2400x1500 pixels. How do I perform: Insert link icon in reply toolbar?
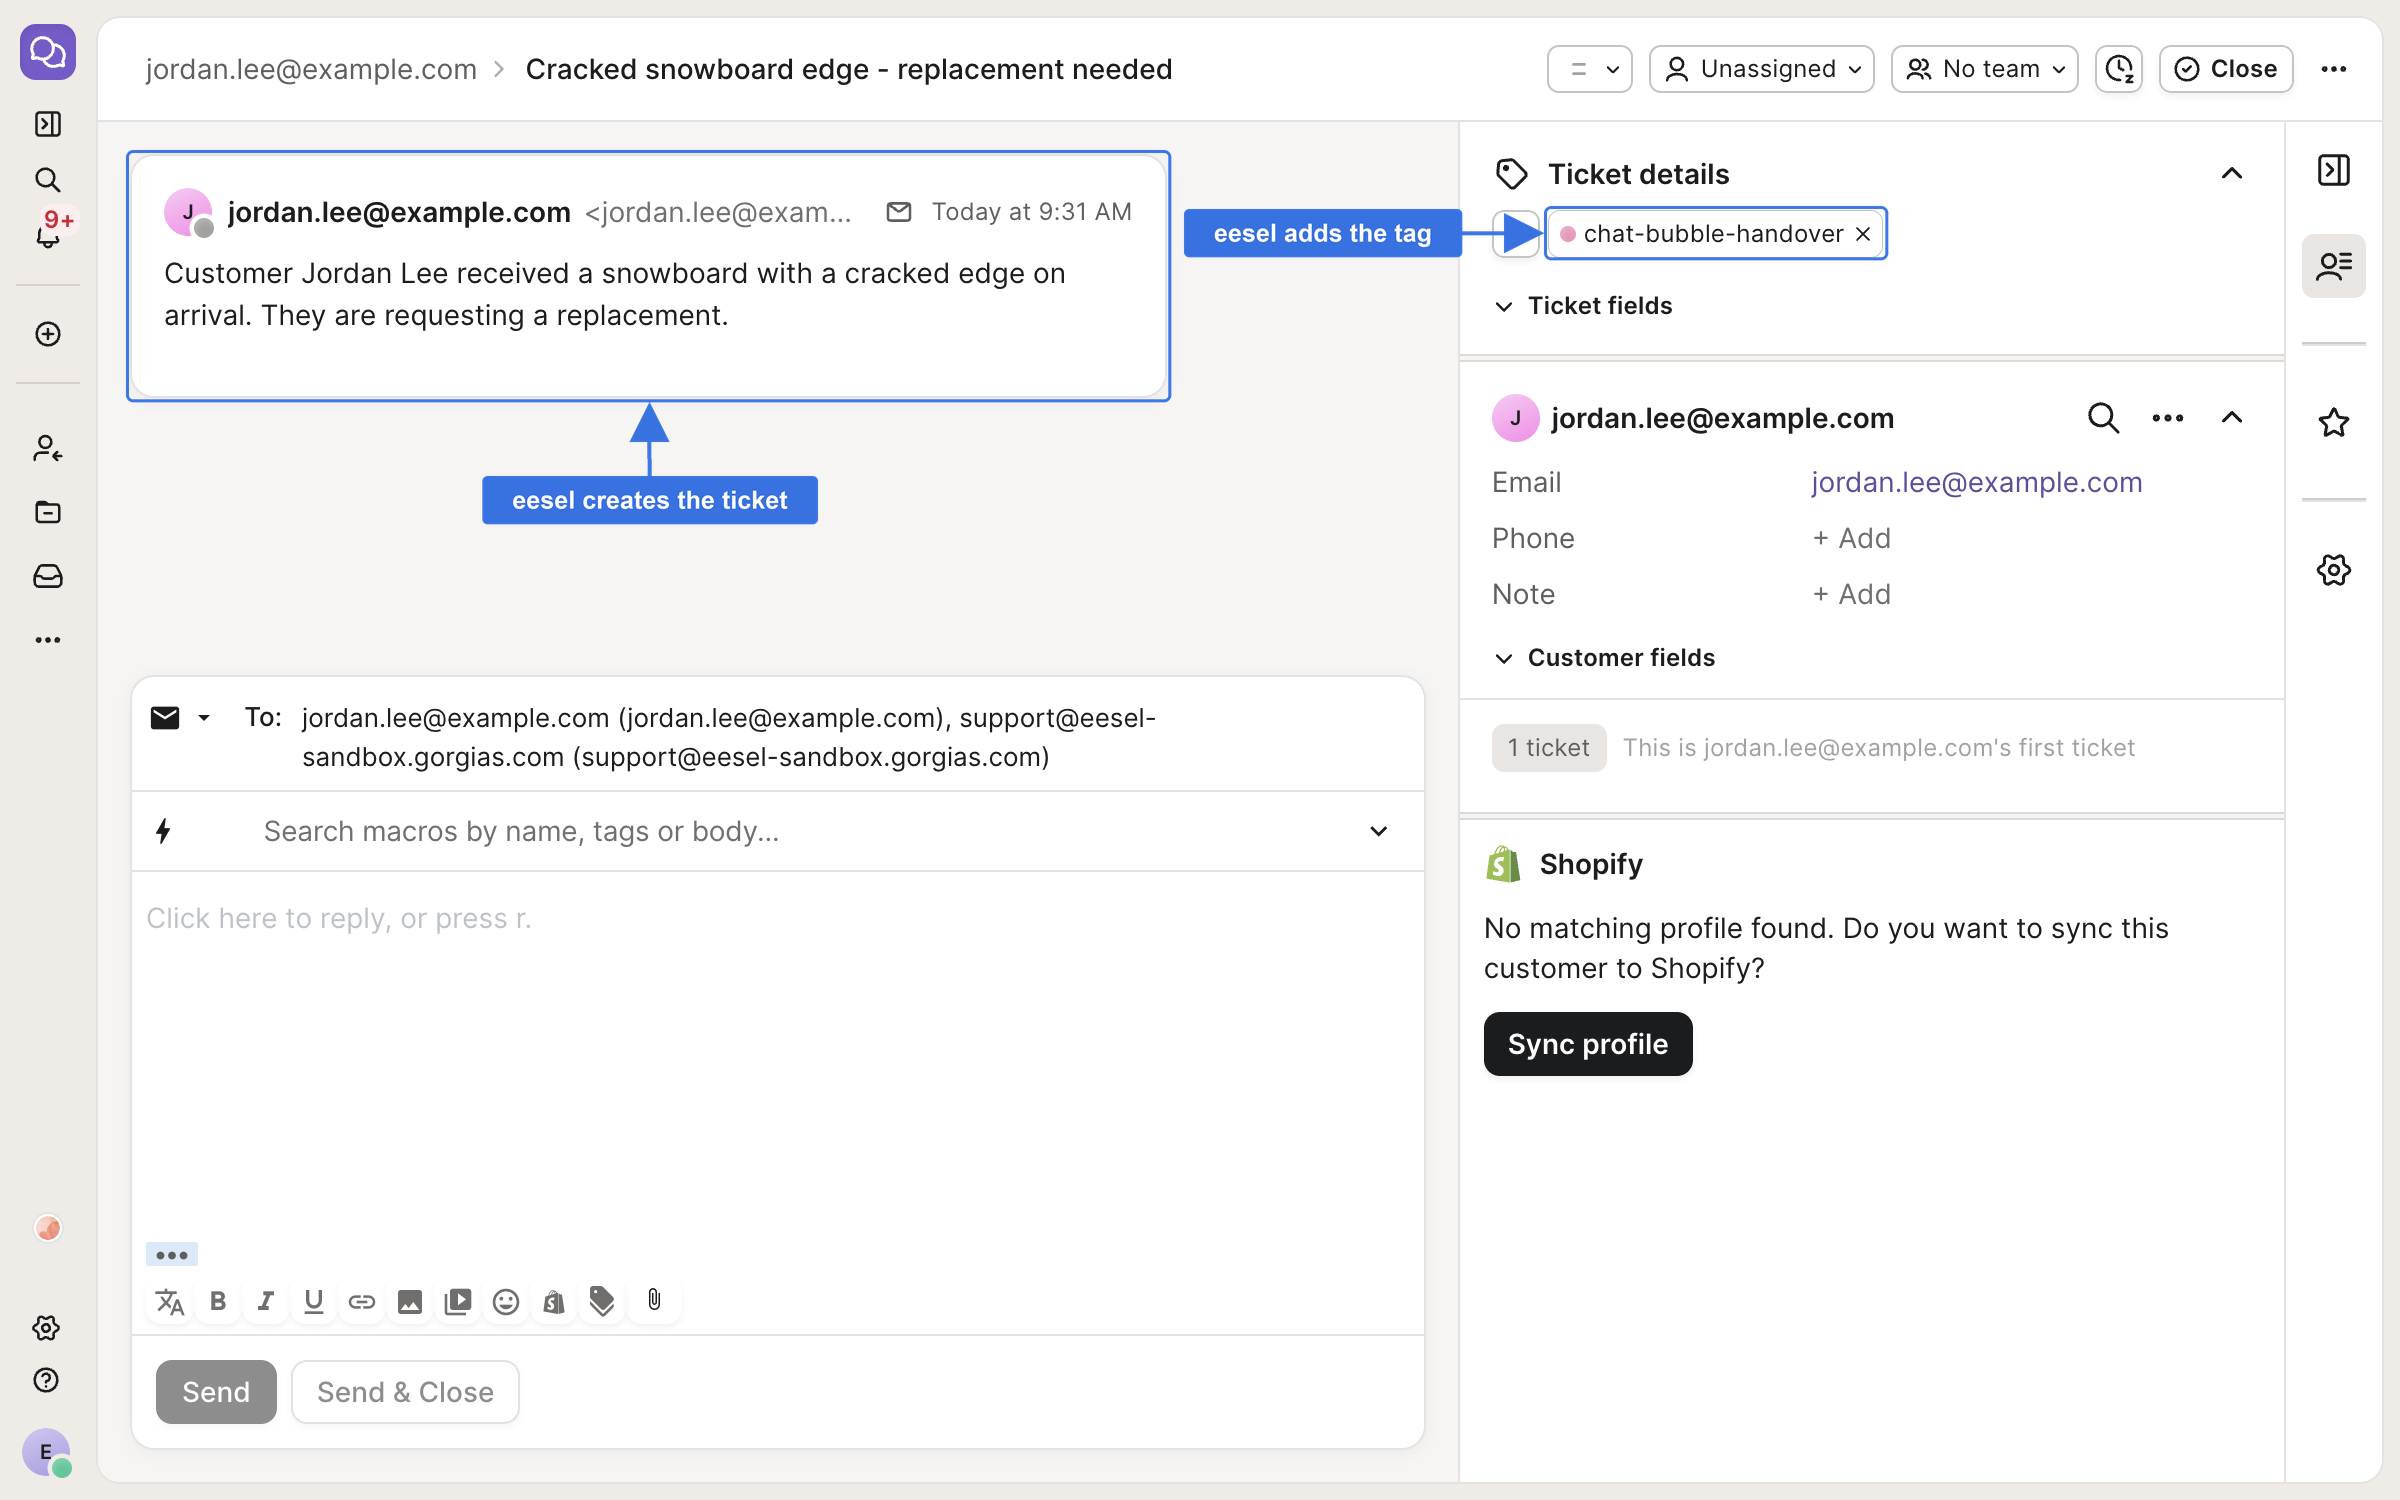click(x=362, y=1302)
